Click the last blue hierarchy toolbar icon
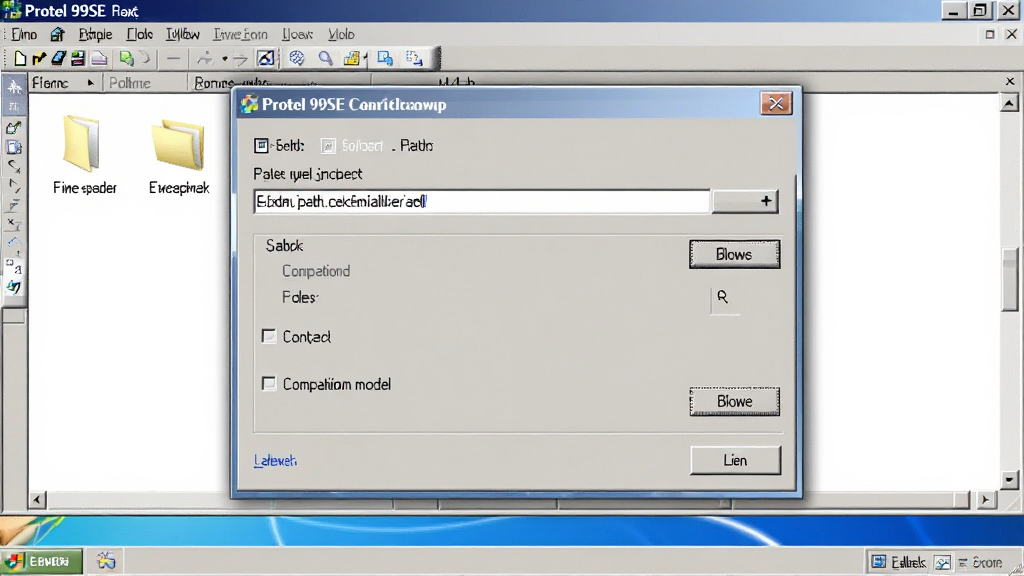 414,59
